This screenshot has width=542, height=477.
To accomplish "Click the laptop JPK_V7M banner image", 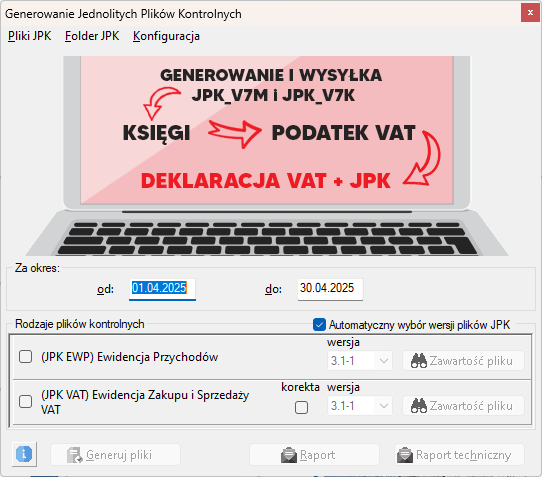I will (x=267, y=156).
